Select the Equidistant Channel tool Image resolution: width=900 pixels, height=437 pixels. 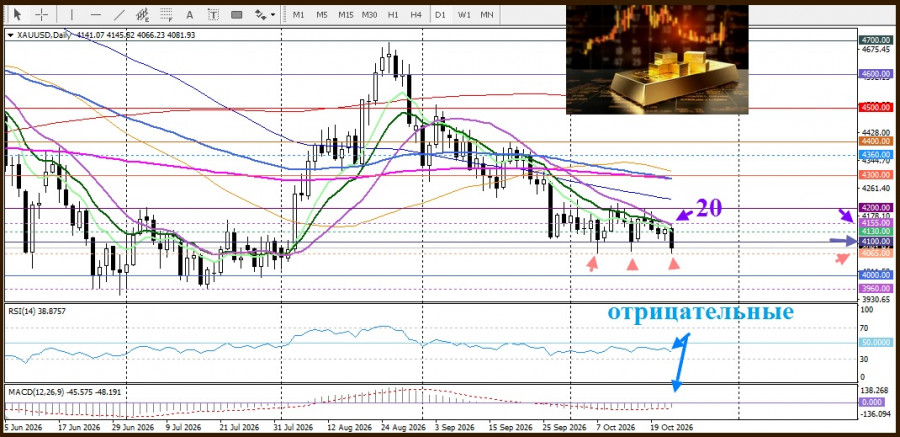coord(143,14)
